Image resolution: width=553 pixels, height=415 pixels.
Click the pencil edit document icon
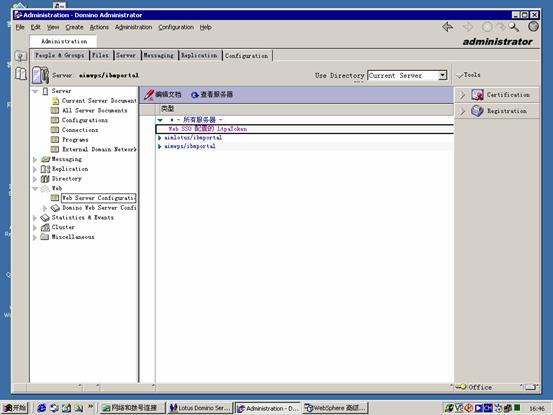coord(149,94)
